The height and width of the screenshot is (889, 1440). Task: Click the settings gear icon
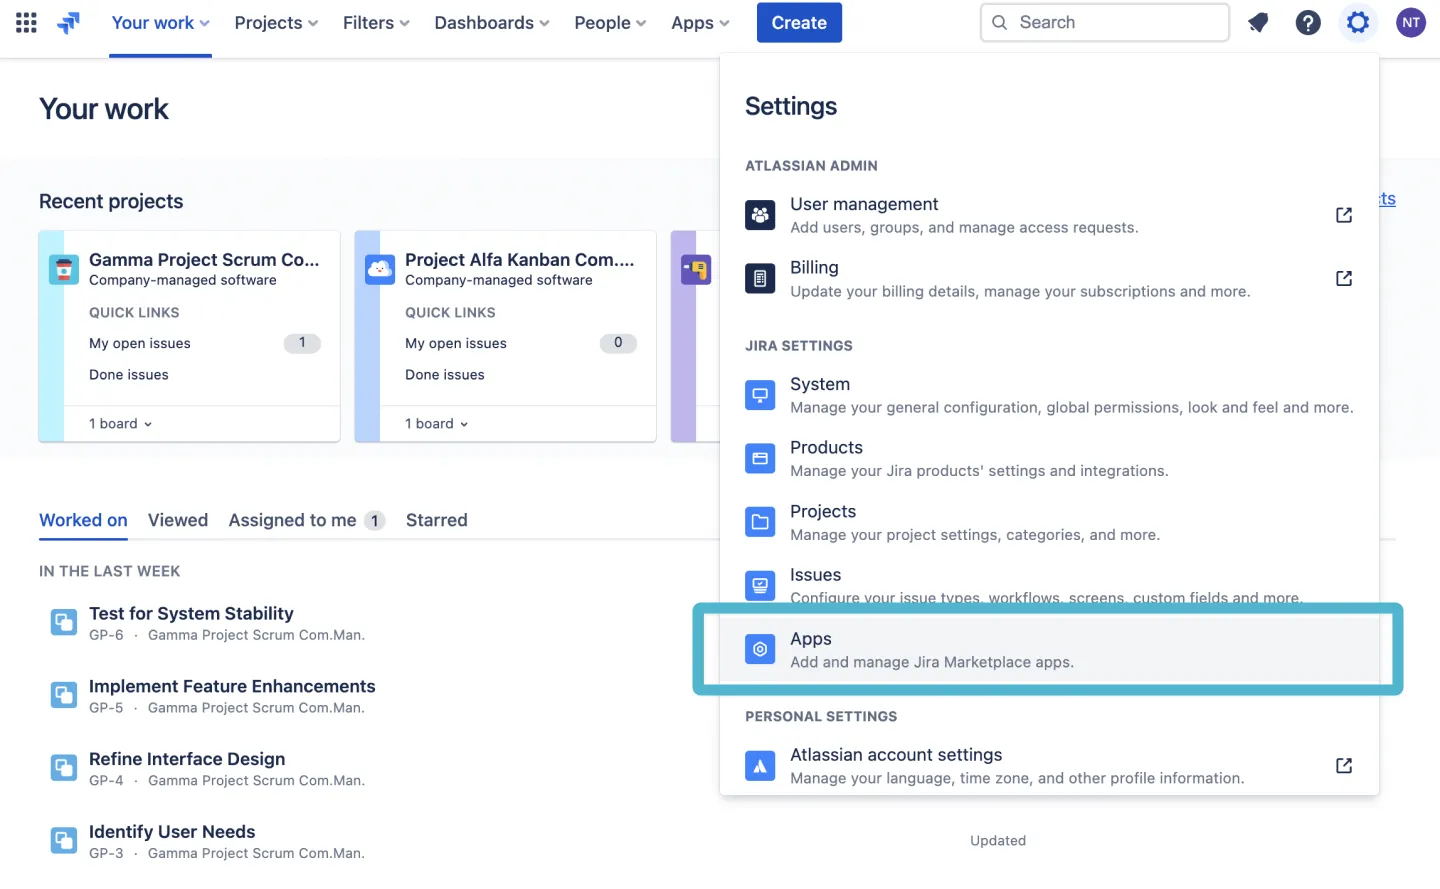[1357, 23]
